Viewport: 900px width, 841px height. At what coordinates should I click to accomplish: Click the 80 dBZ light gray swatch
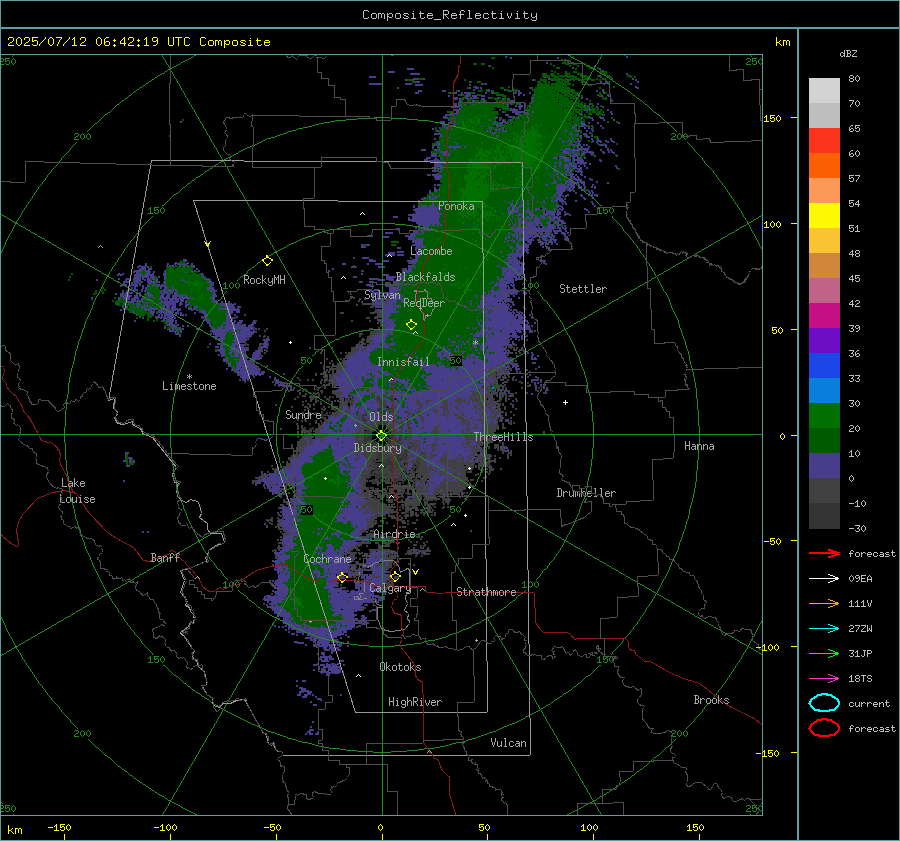pyautogui.click(x=824, y=91)
